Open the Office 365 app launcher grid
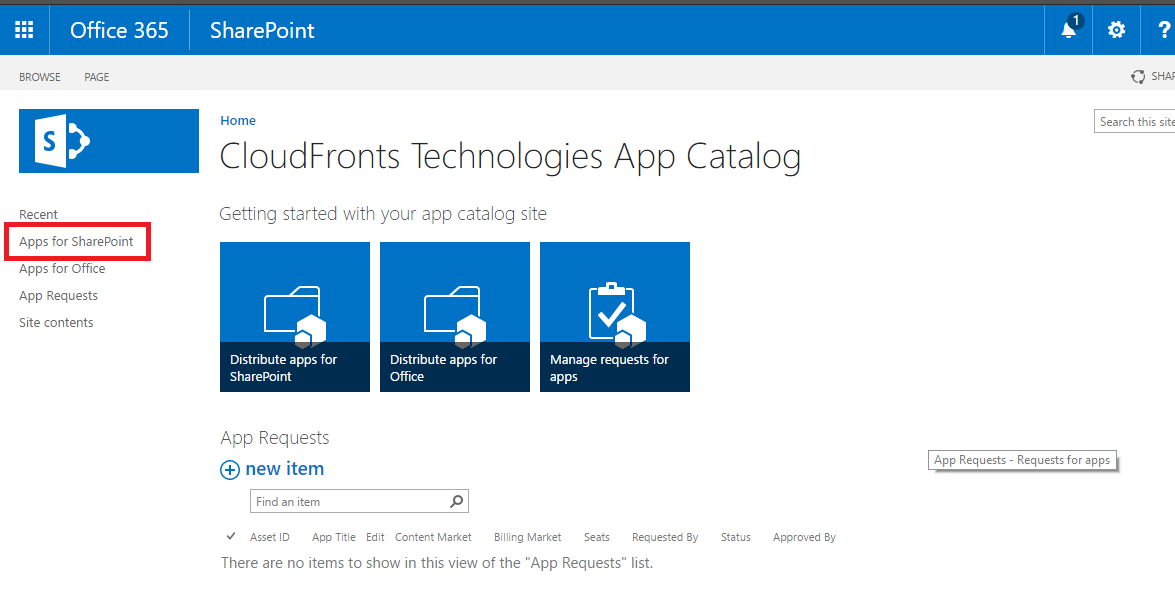 click(24, 30)
